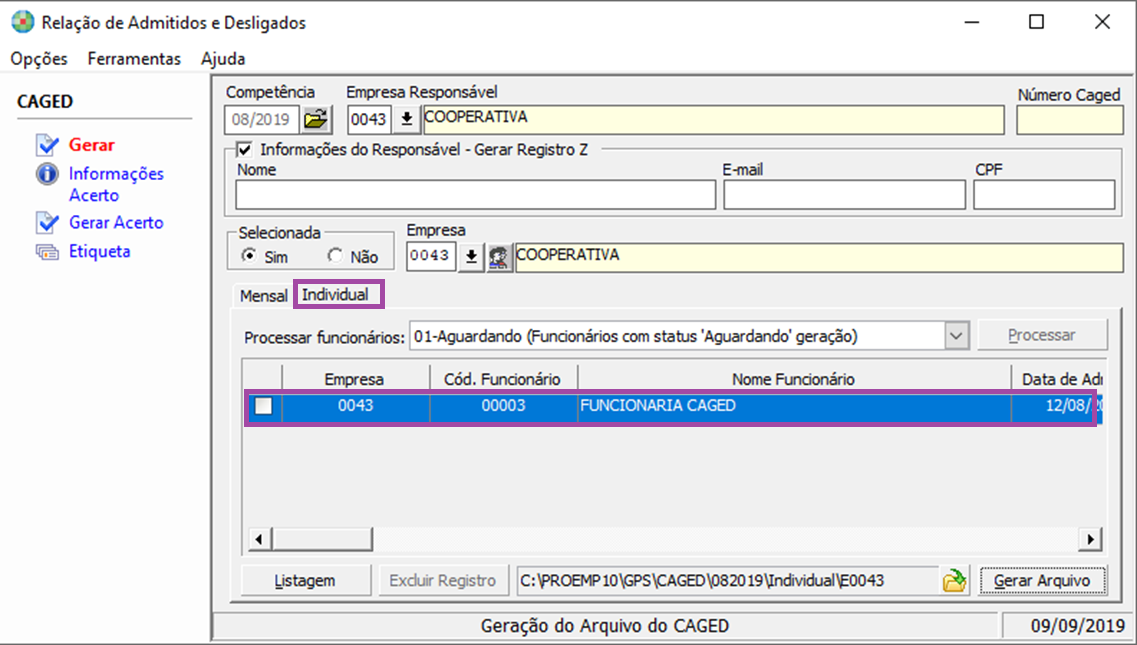The image size is (1137, 645).
Task: Expand the Processar funcionários dropdown
Action: point(957,336)
